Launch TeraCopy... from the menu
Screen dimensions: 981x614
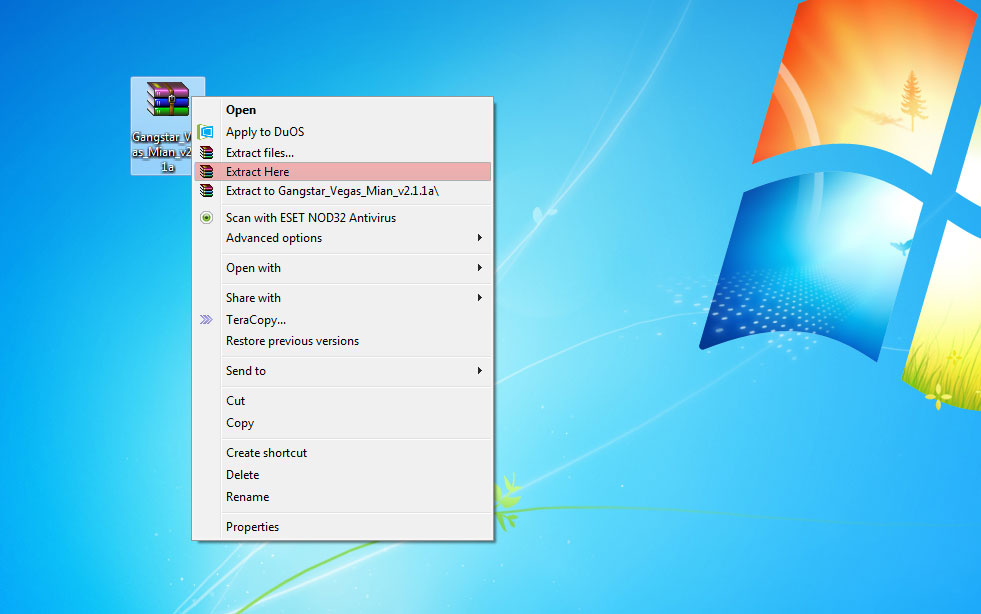click(342, 320)
